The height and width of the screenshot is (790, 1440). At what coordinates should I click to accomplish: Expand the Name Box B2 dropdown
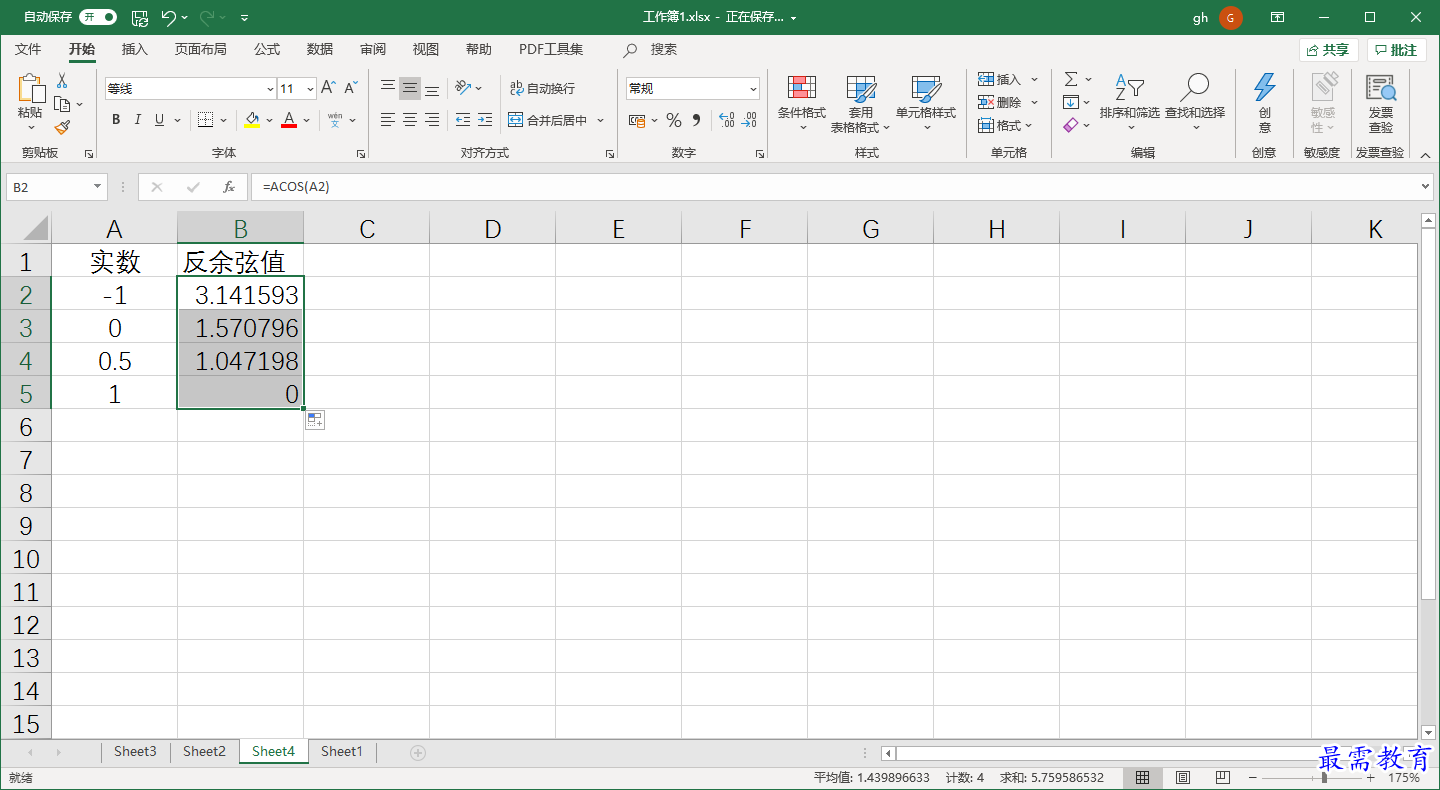point(97,187)
